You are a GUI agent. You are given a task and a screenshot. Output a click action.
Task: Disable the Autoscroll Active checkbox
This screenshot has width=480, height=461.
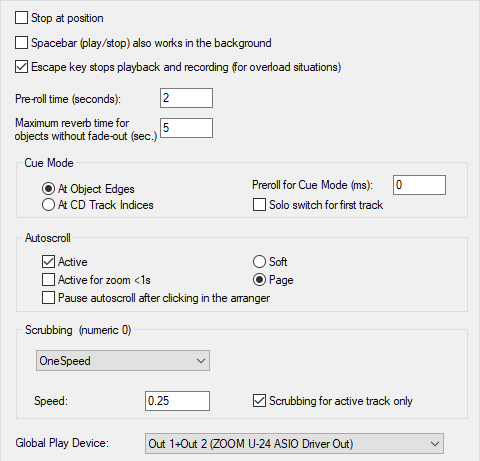[x=48, y=262]
